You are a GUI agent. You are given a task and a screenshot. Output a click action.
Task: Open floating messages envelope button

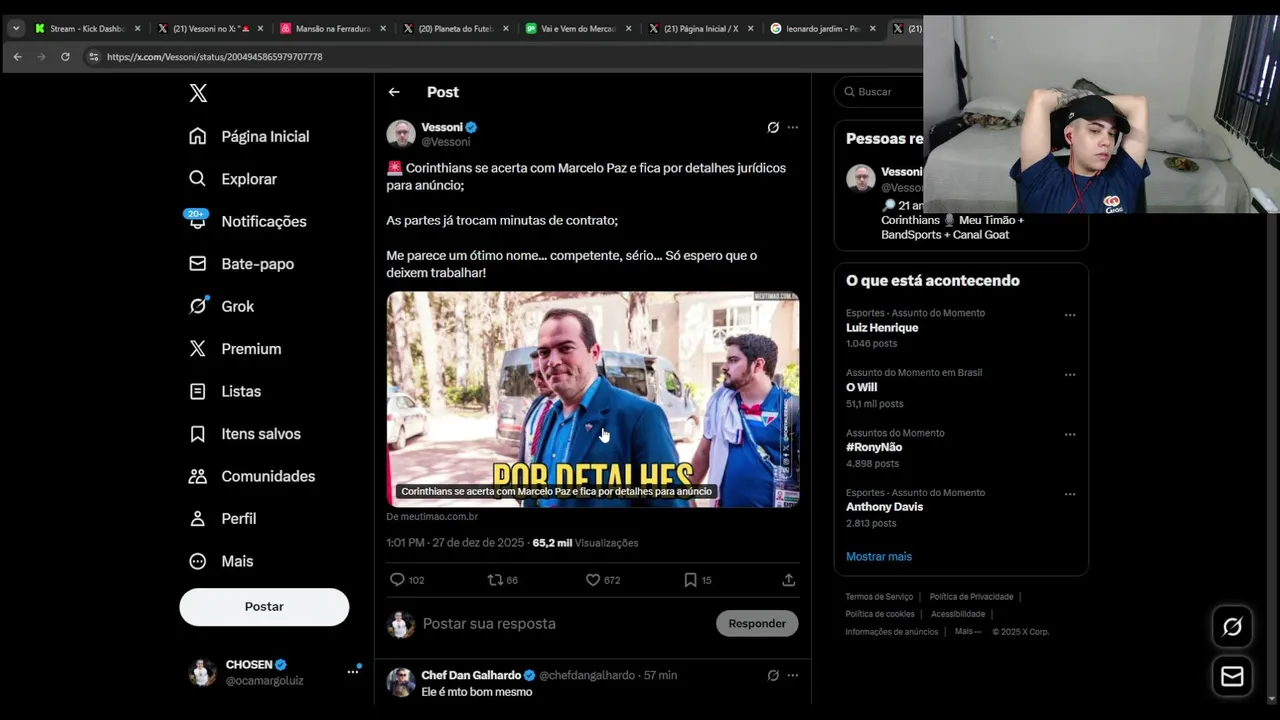pyautogui.click(x=1232, y=677)
